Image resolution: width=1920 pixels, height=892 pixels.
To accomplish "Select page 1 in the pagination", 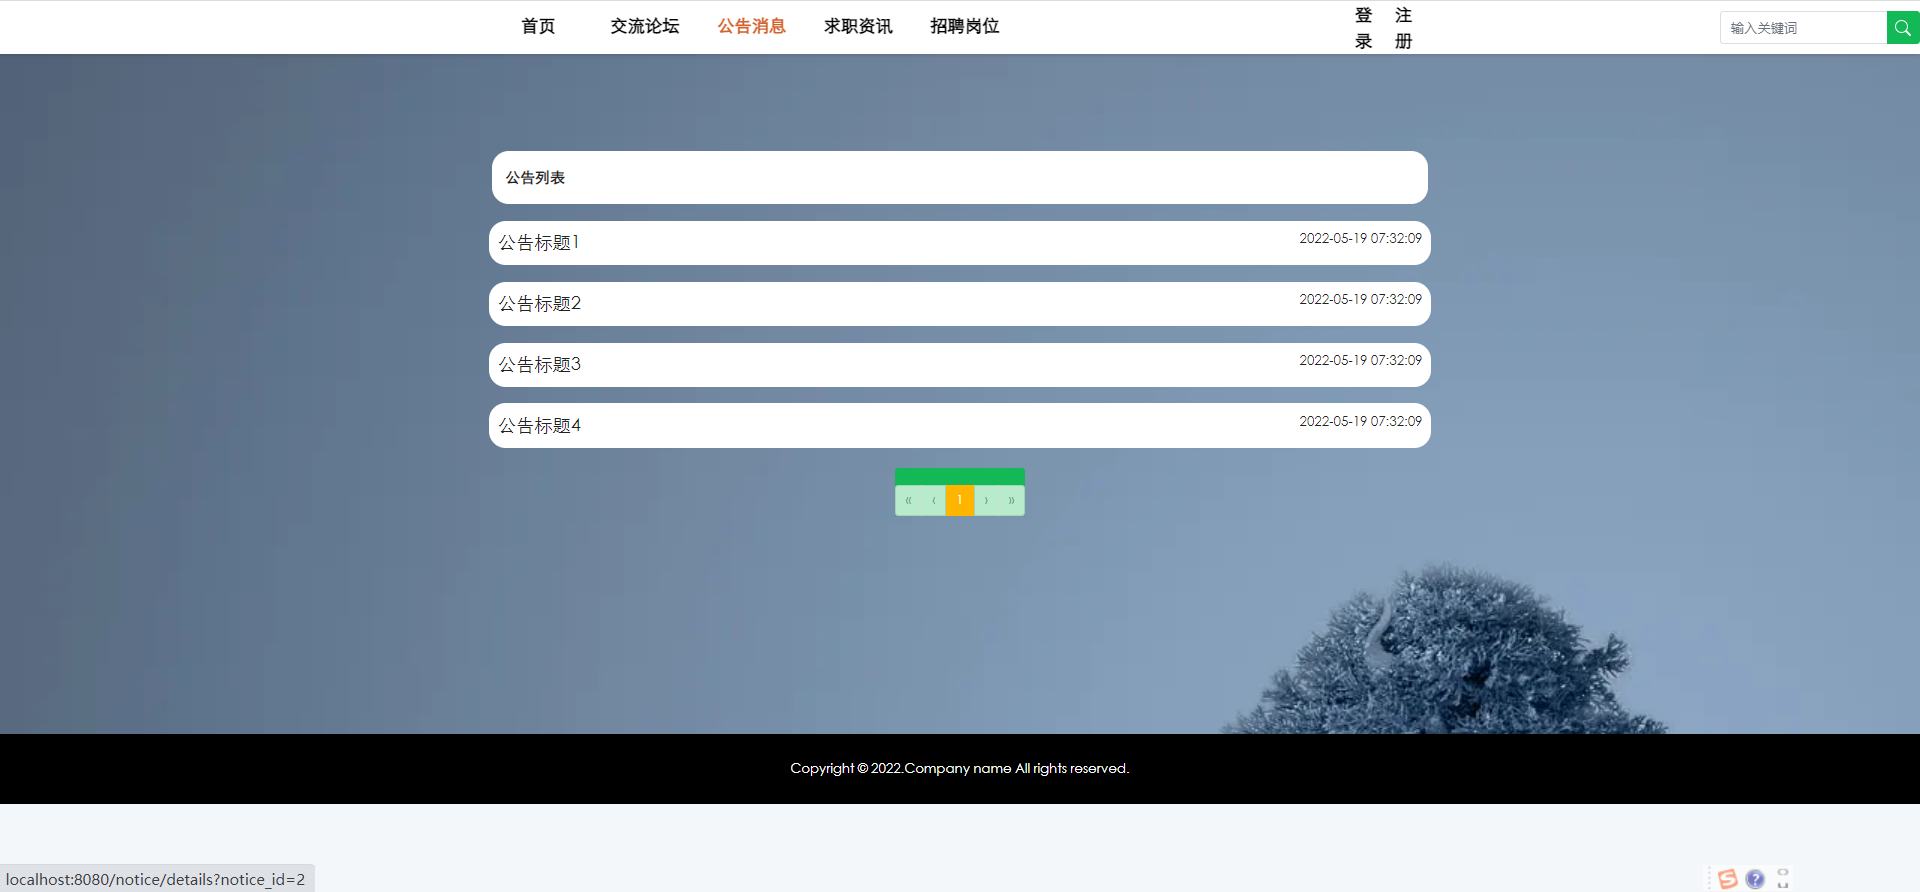I will (959, 500).
